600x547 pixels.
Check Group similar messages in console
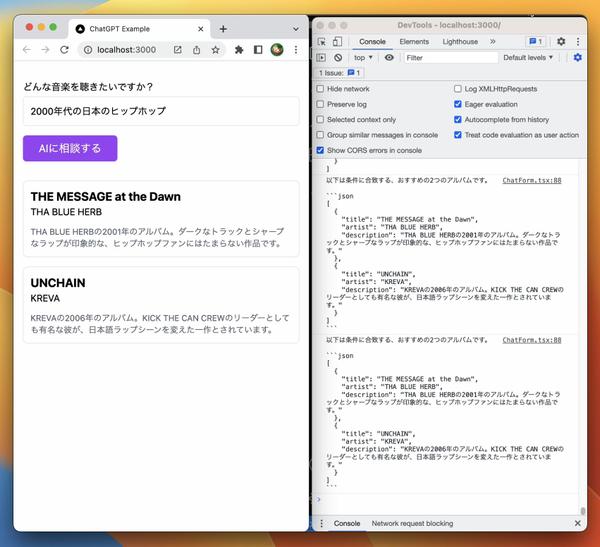(320, 135)
